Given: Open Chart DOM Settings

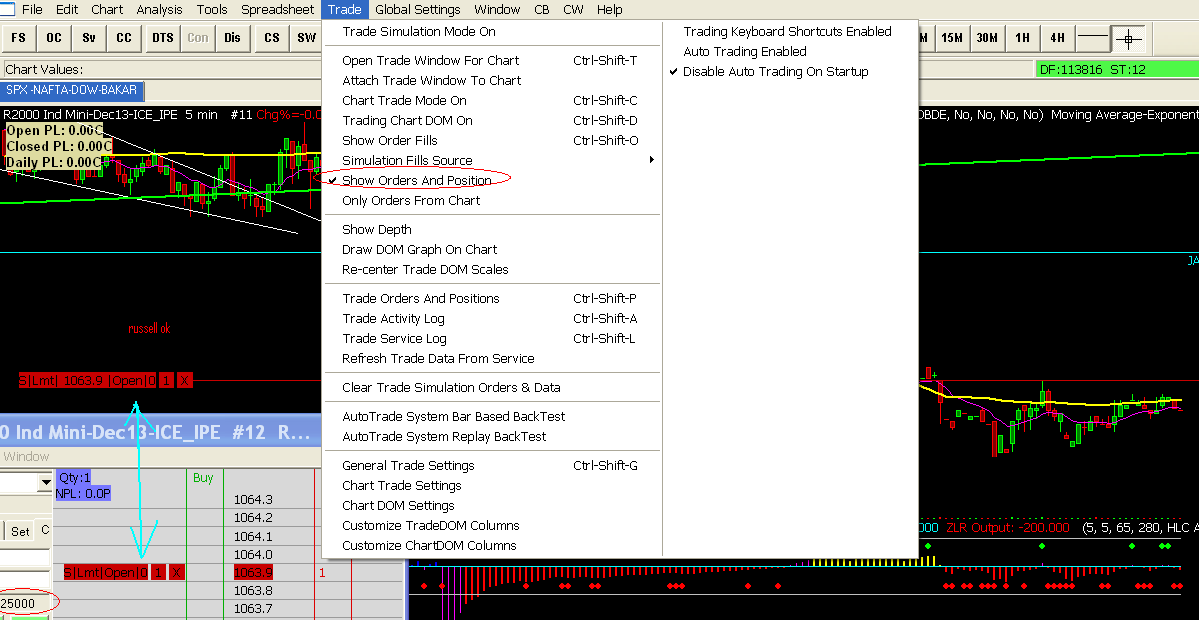Looking at the screenshot, I should [492, 505].
